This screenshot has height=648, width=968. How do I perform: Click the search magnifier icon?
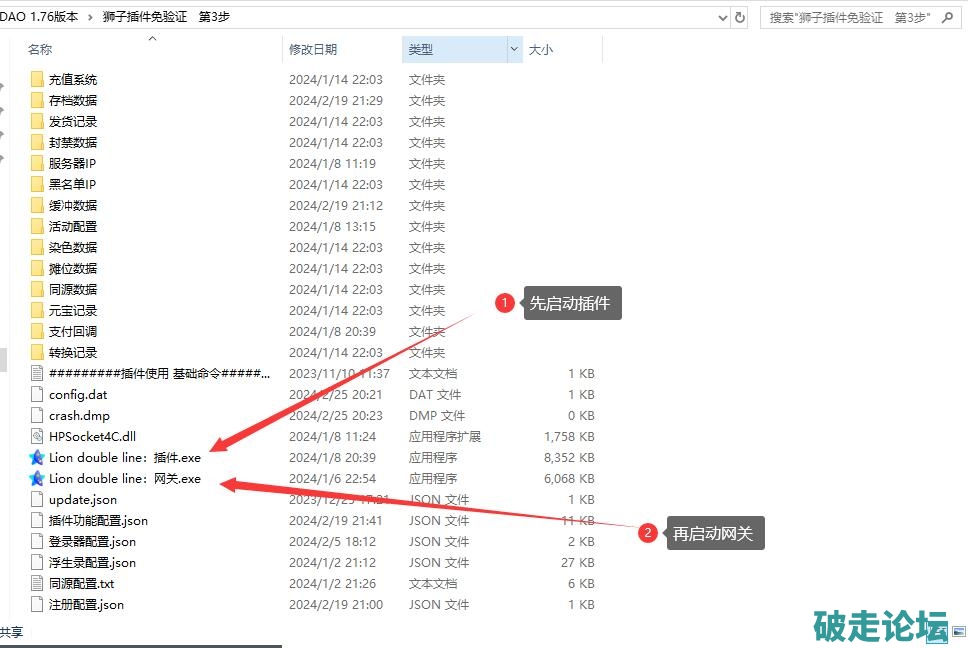tap(945, 18)
